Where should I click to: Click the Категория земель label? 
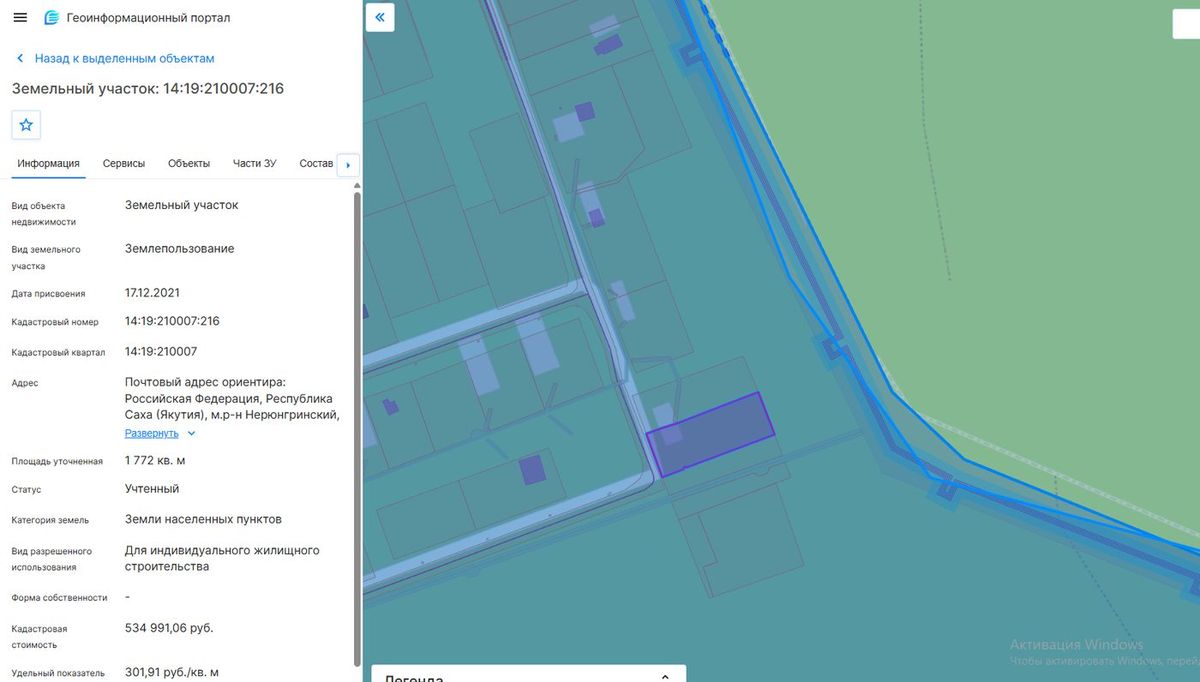50,520
